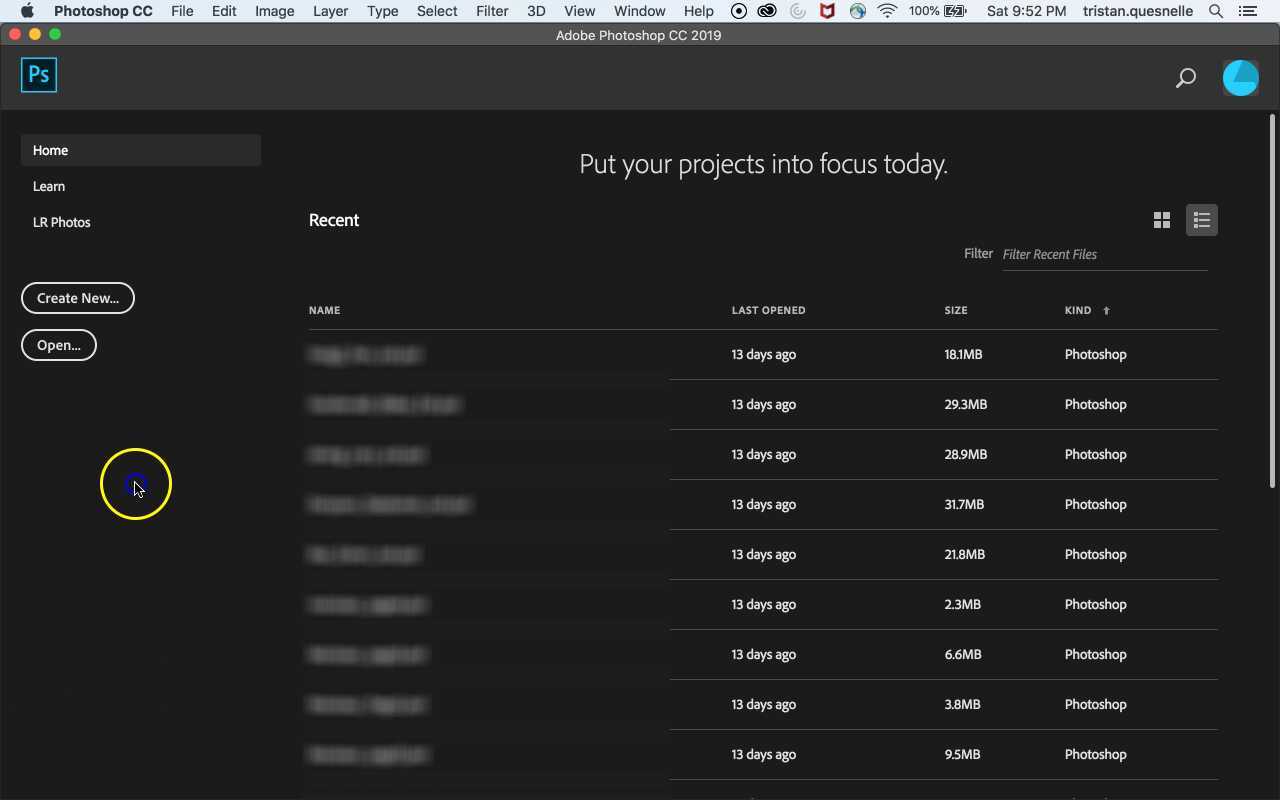Open the Filter menu
This screenshot has width=1280, height=800.
click(492, 11)
